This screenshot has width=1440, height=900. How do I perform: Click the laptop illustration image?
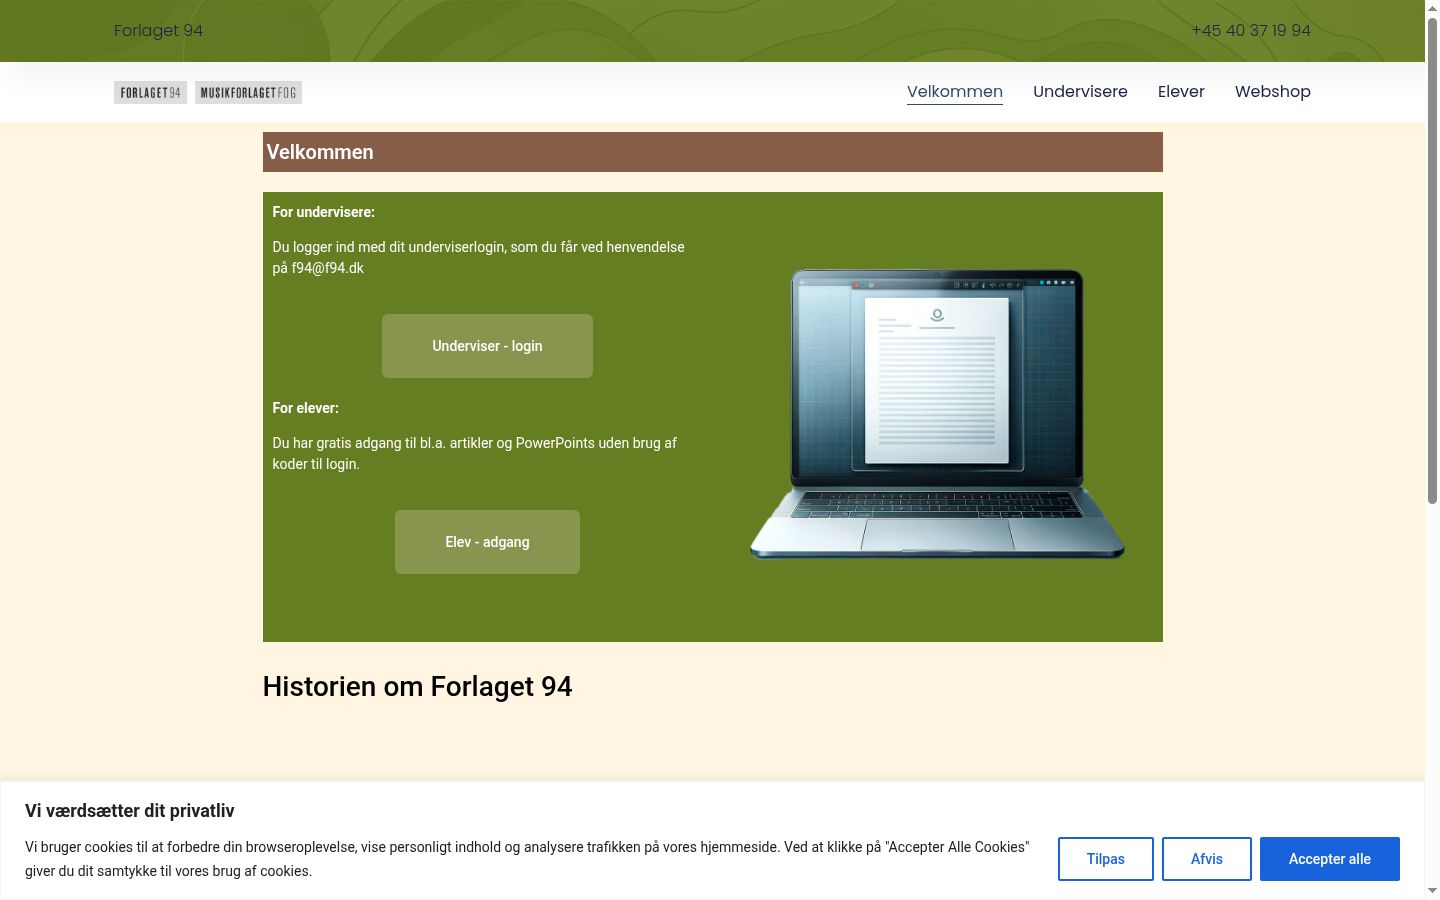coord(937,414)
